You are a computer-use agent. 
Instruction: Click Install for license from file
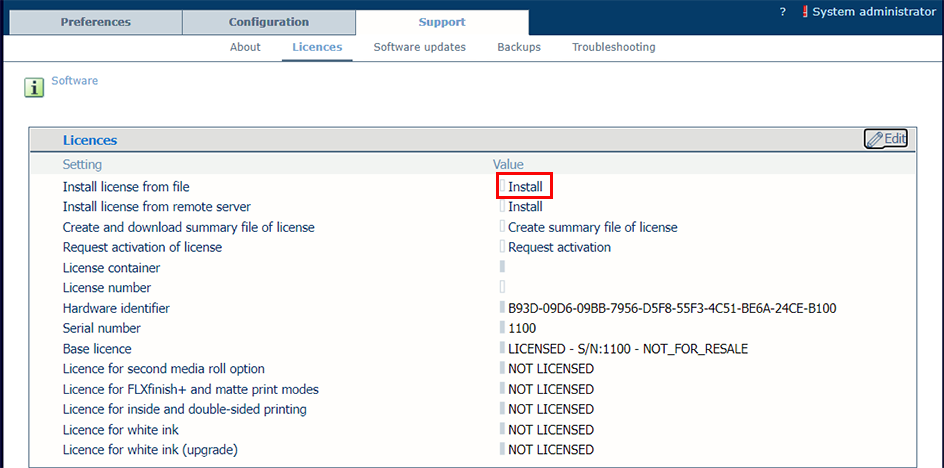(525, 187)
